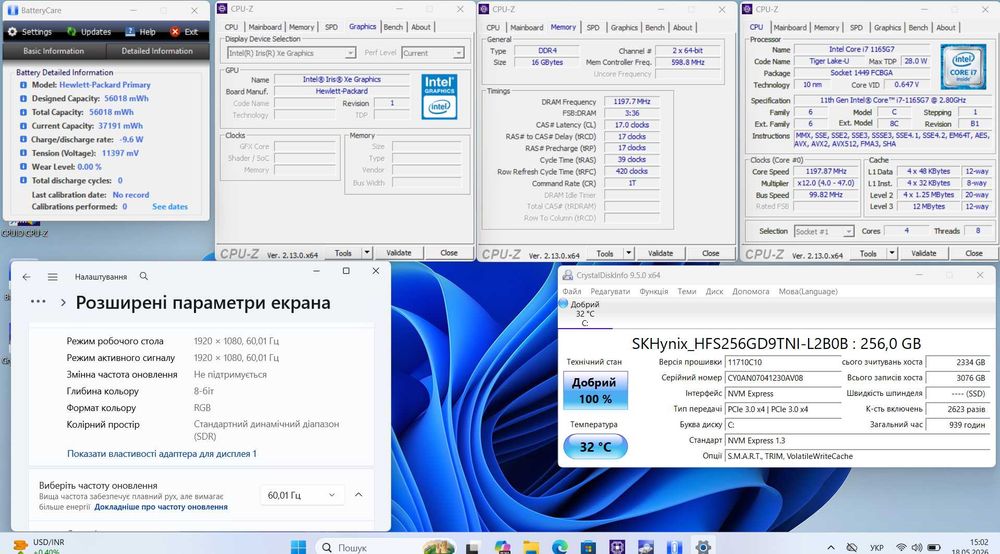Click the Добрий 100 % health status button
The height and width of the screenshot is (554, 1000).
595,390
